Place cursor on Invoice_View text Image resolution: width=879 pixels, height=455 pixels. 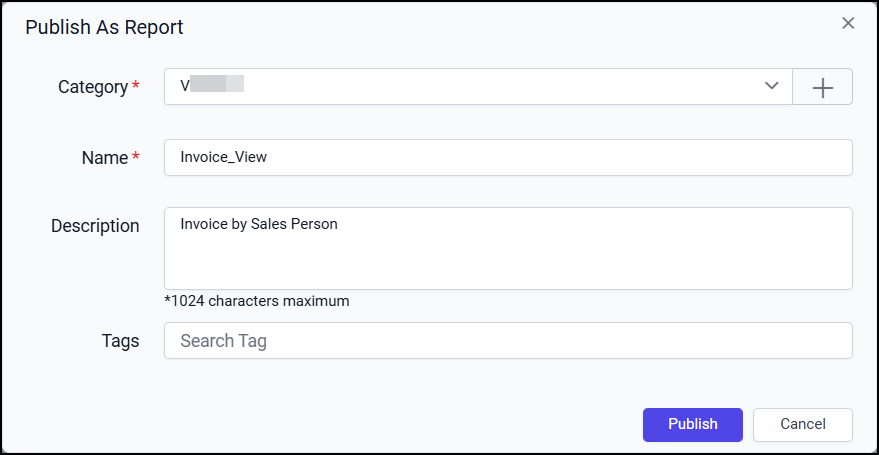[x=224, y=157]
